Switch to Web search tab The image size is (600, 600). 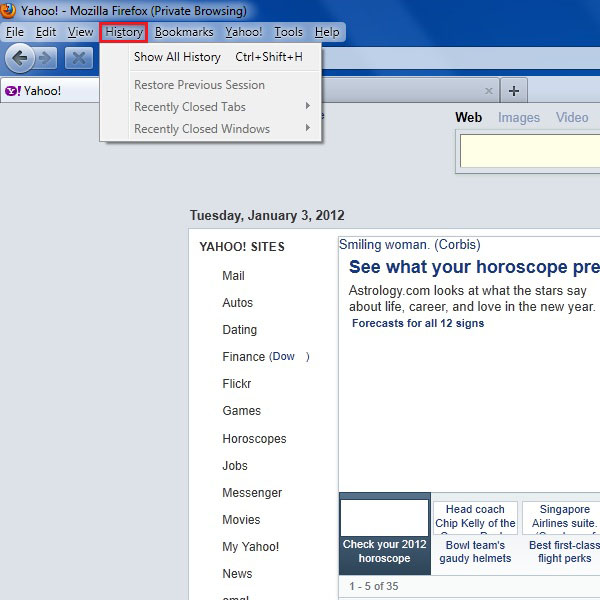click(468, 117)
